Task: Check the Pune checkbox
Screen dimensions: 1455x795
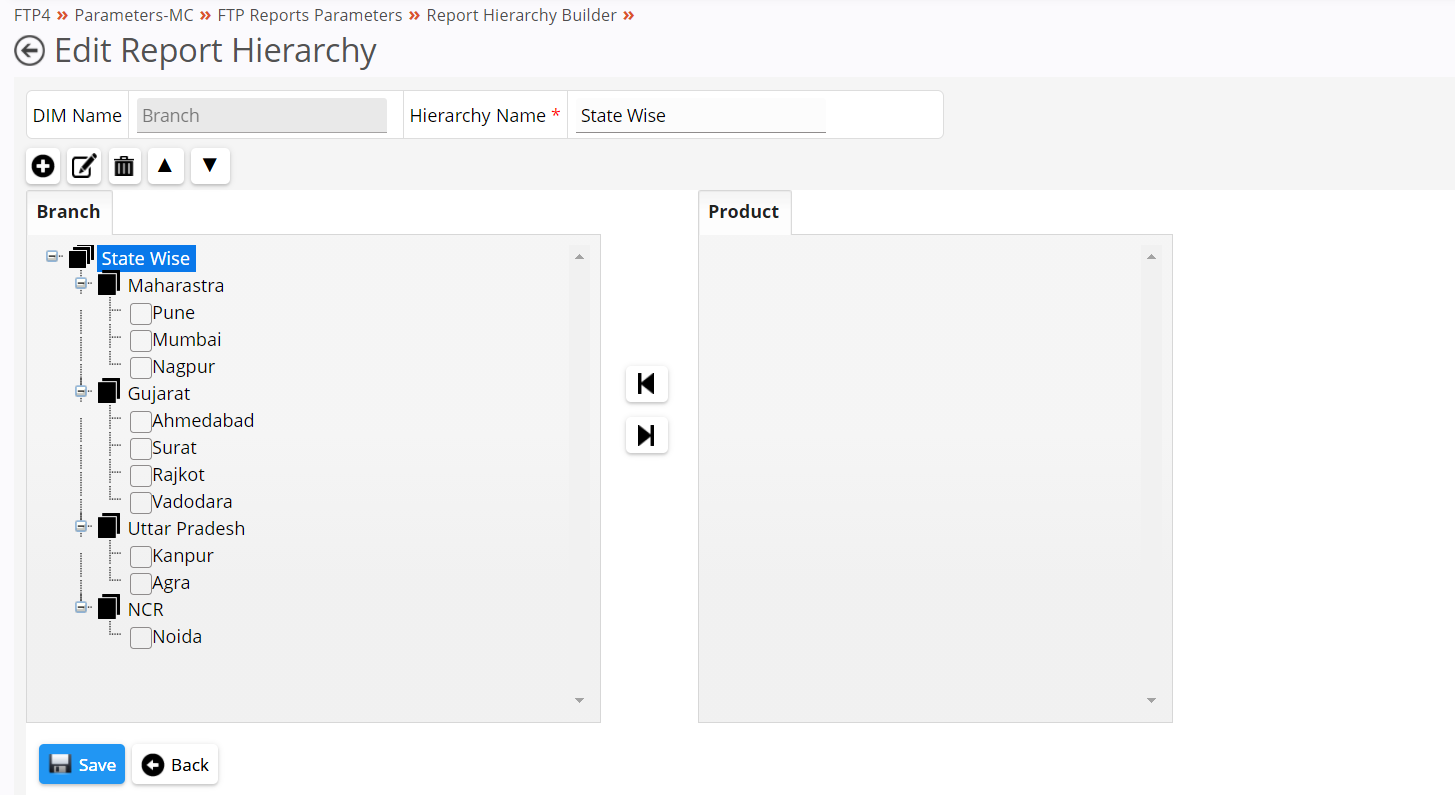Action: (141, 313)
